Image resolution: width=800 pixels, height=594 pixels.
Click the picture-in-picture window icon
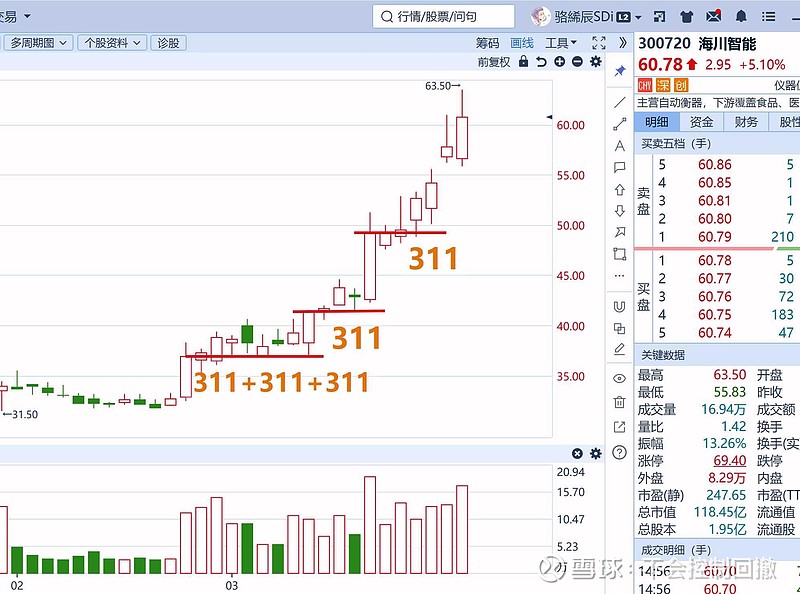tap(660, 17)
